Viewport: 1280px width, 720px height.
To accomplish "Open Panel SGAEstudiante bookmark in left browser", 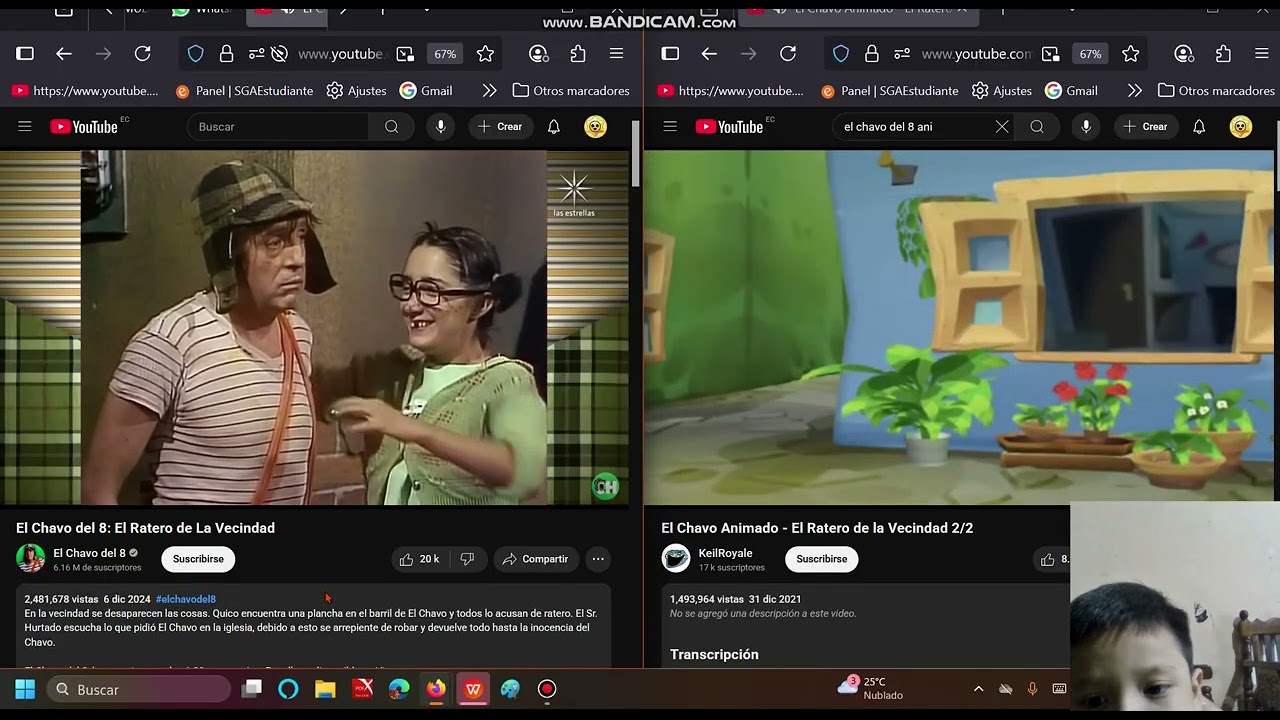I will [244, 91].
